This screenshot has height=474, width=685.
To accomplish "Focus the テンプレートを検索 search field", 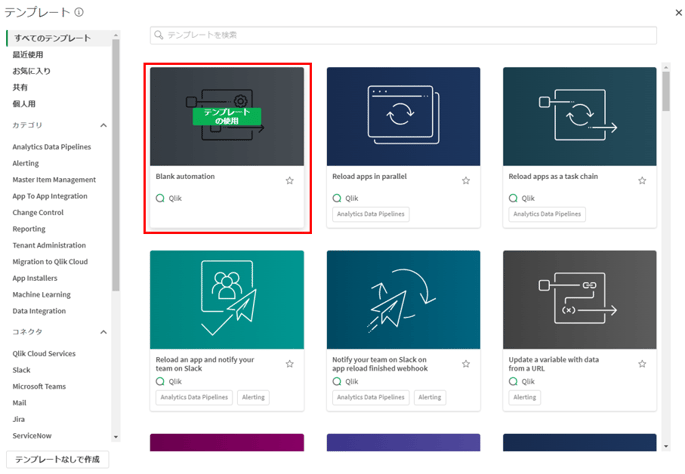I will coord(403,35).
